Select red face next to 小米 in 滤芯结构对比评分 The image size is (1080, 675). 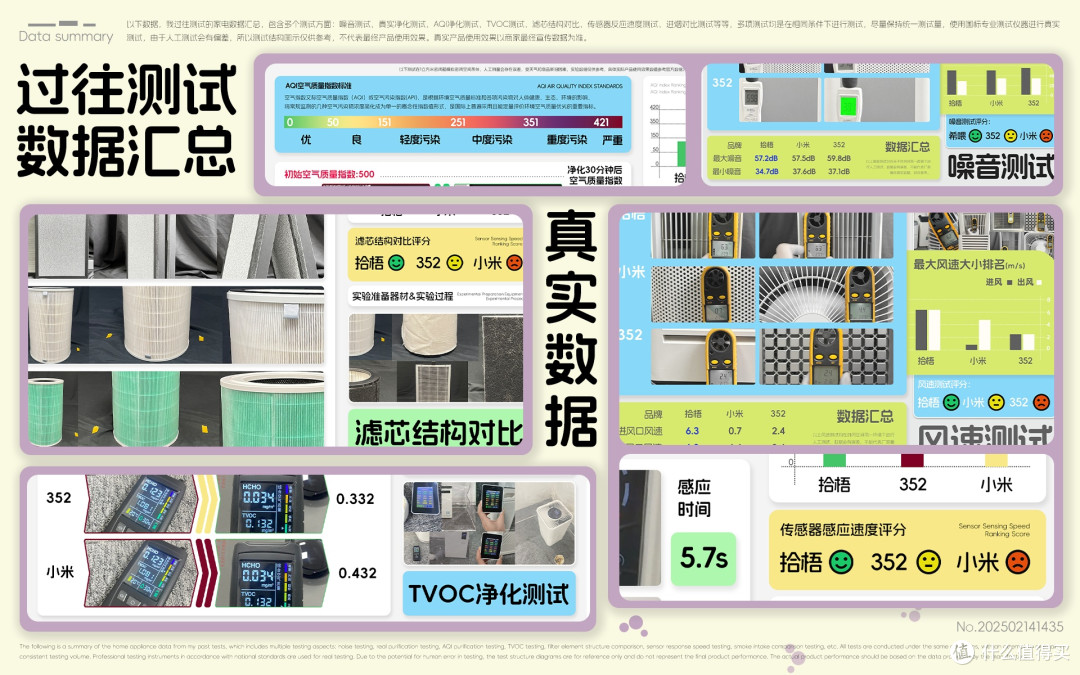coord(514,262)
